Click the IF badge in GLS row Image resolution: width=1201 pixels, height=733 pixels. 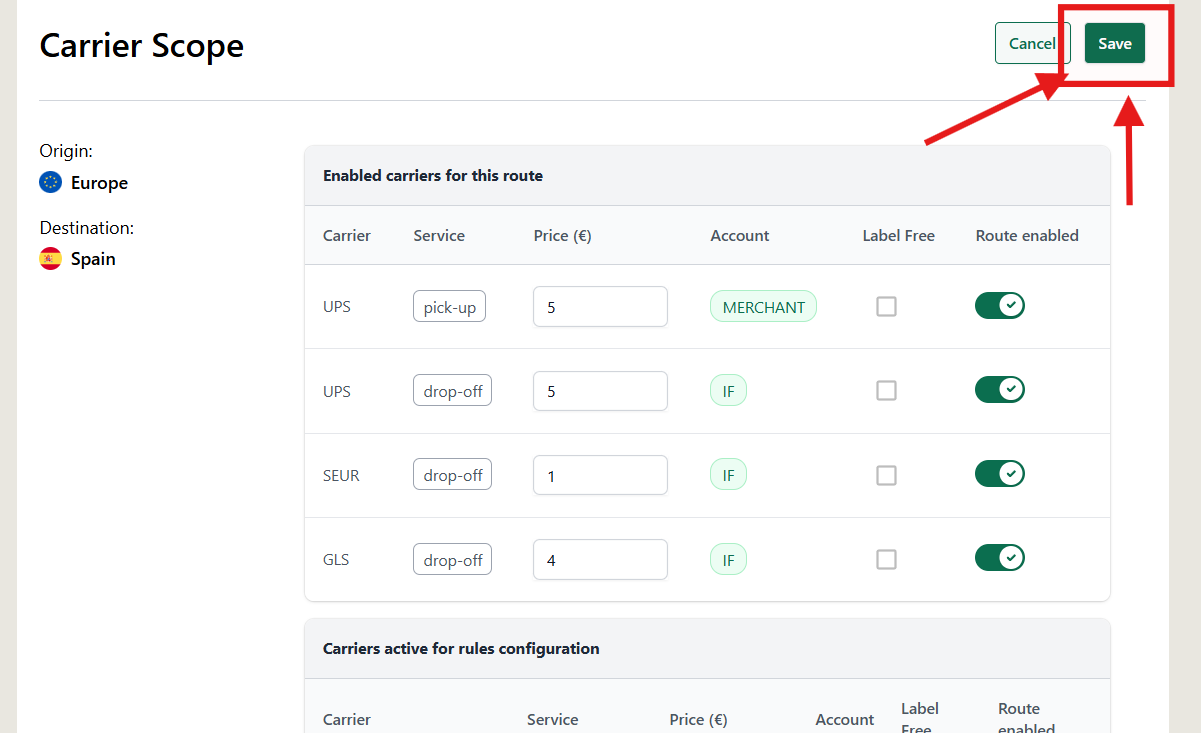click(728, 559)
